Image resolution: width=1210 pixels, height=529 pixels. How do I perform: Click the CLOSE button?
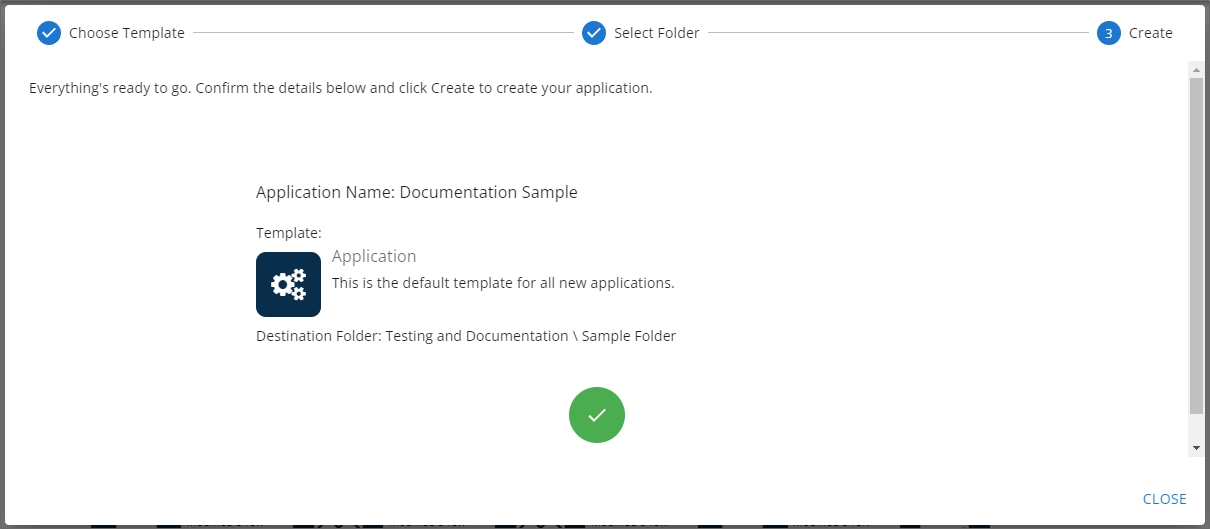pos(1164,499)
